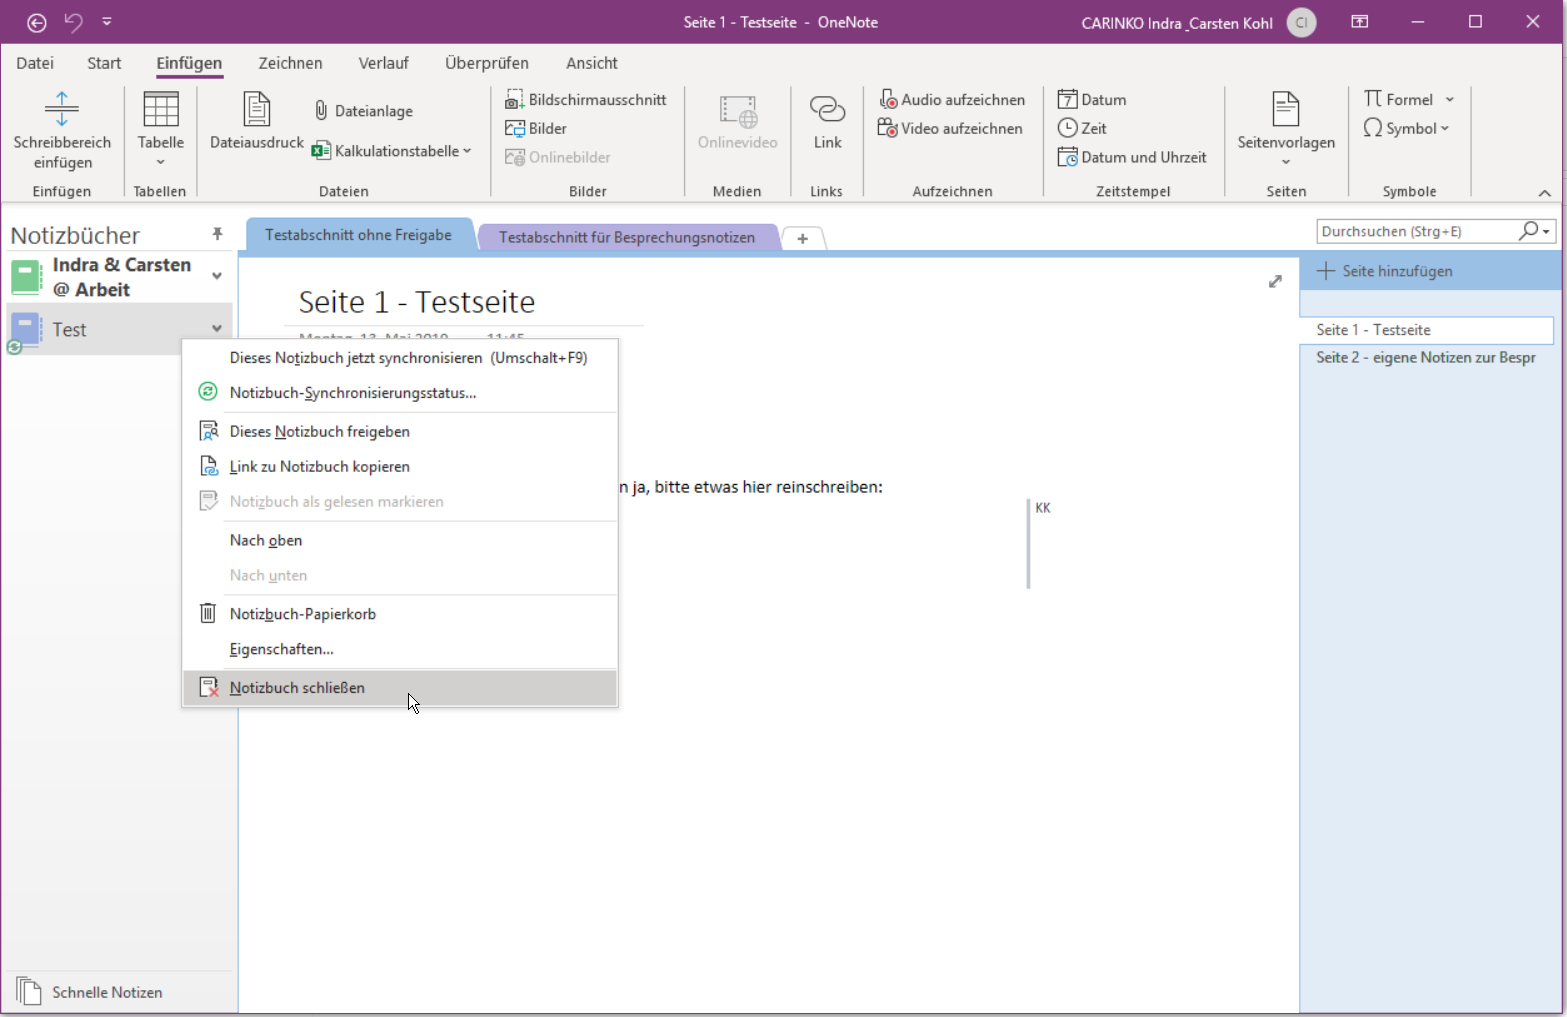The image size is (1567, 1017).
Task: Open Quick Access Toolbar customize arrow
Action: pyautogui.click(x=107, y=21)
